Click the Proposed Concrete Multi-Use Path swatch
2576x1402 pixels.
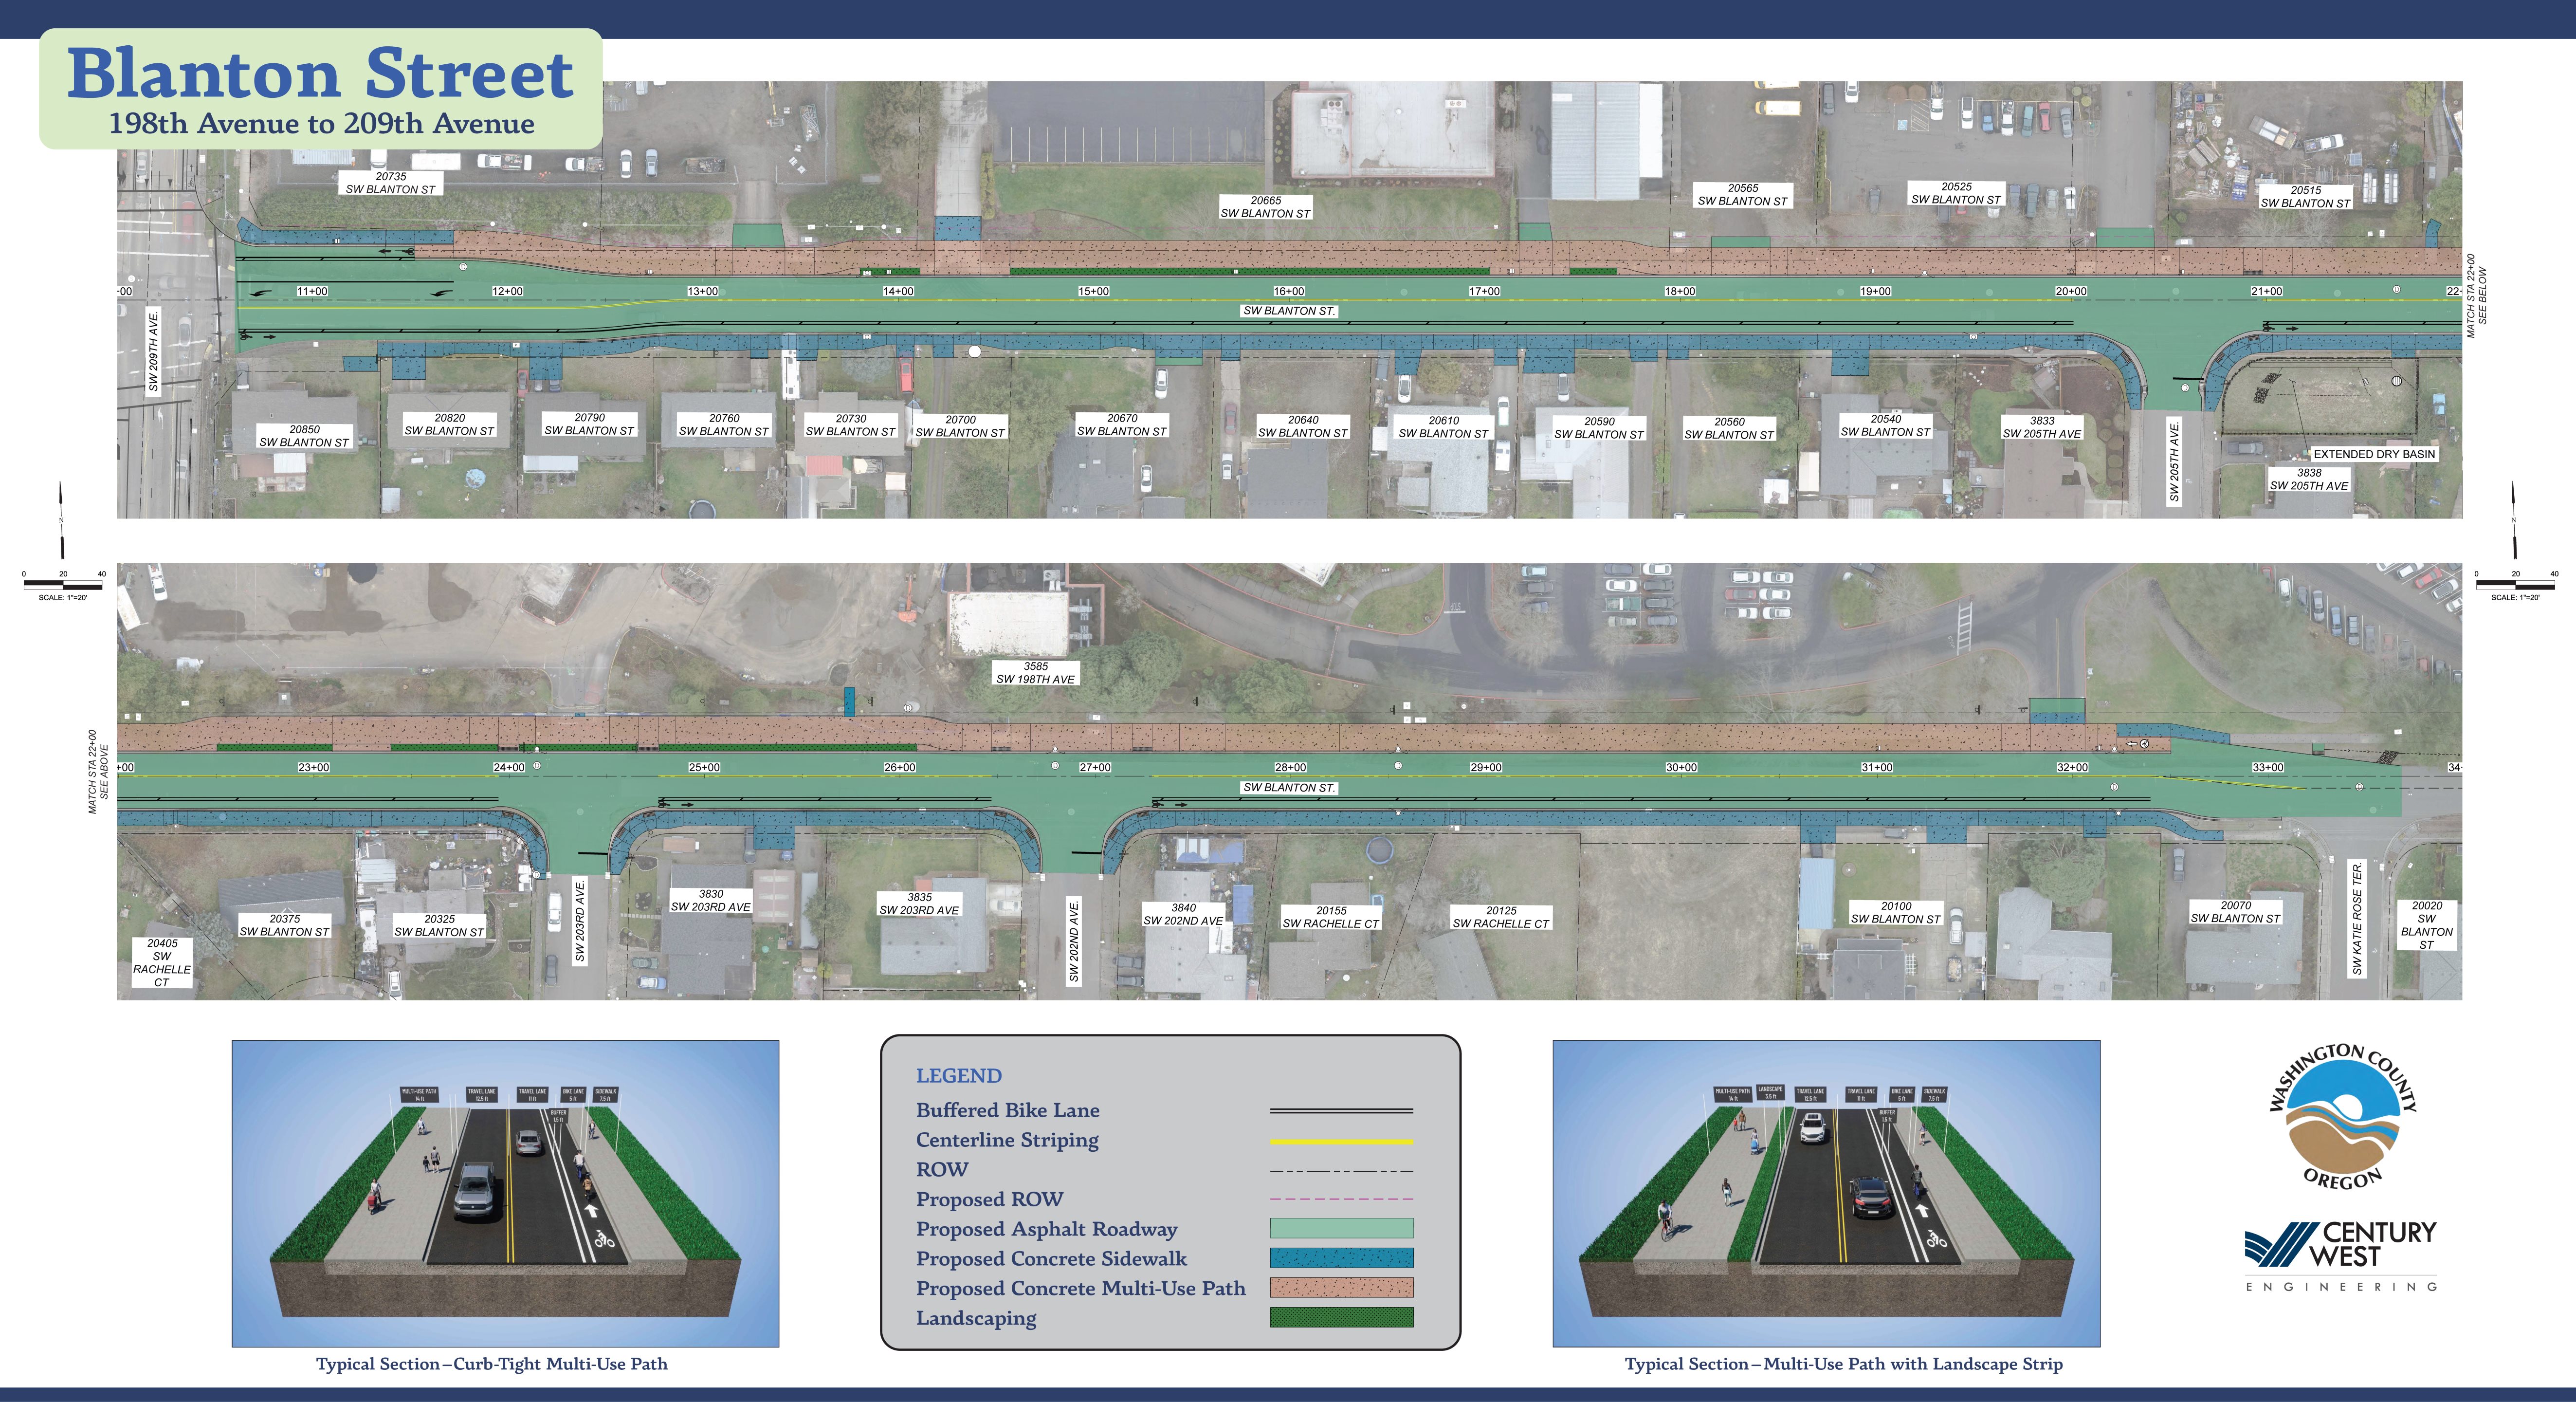pos(1341,1288)
